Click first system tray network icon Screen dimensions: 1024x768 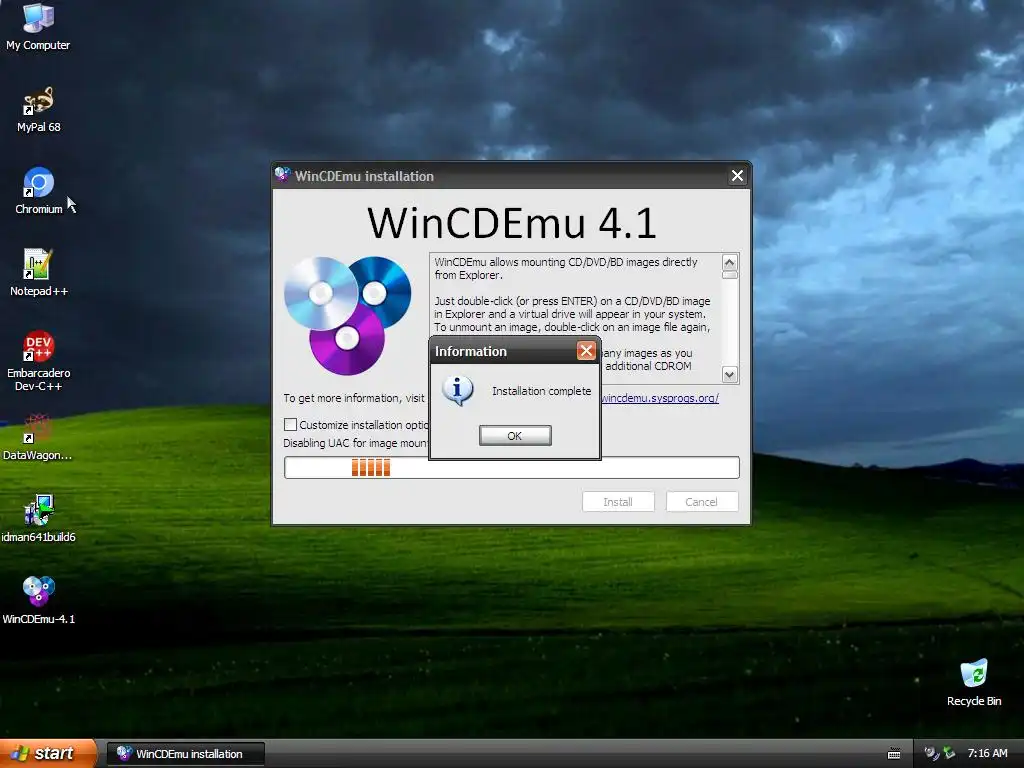931,754
